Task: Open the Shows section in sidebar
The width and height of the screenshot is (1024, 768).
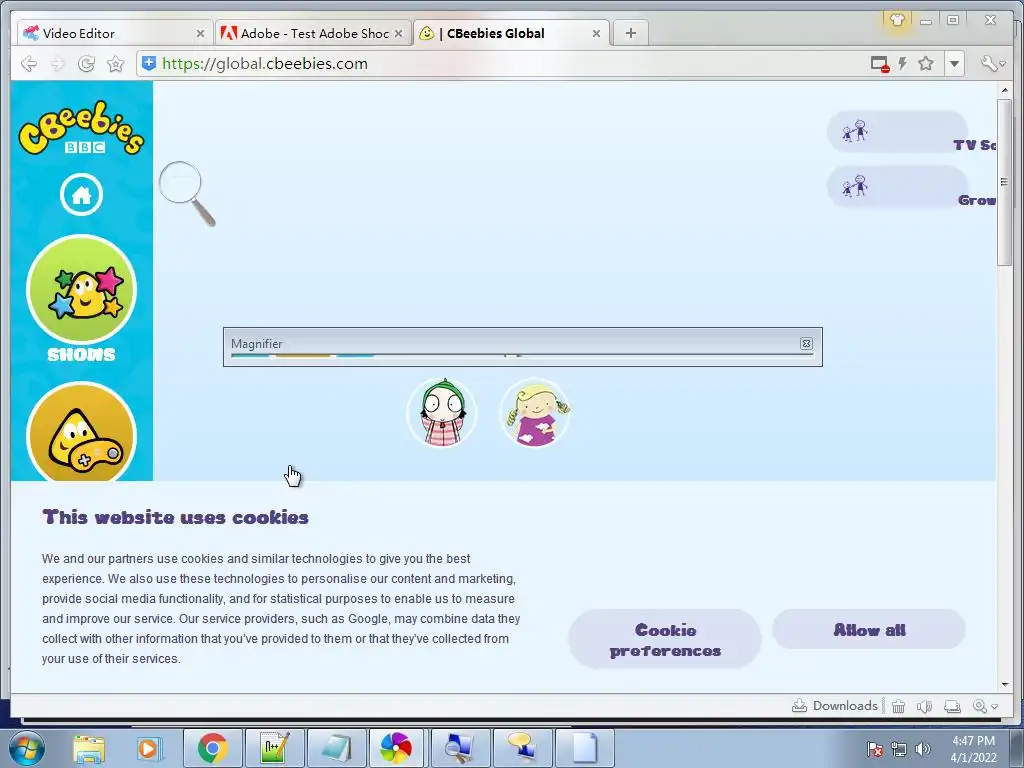Action: 82,298
